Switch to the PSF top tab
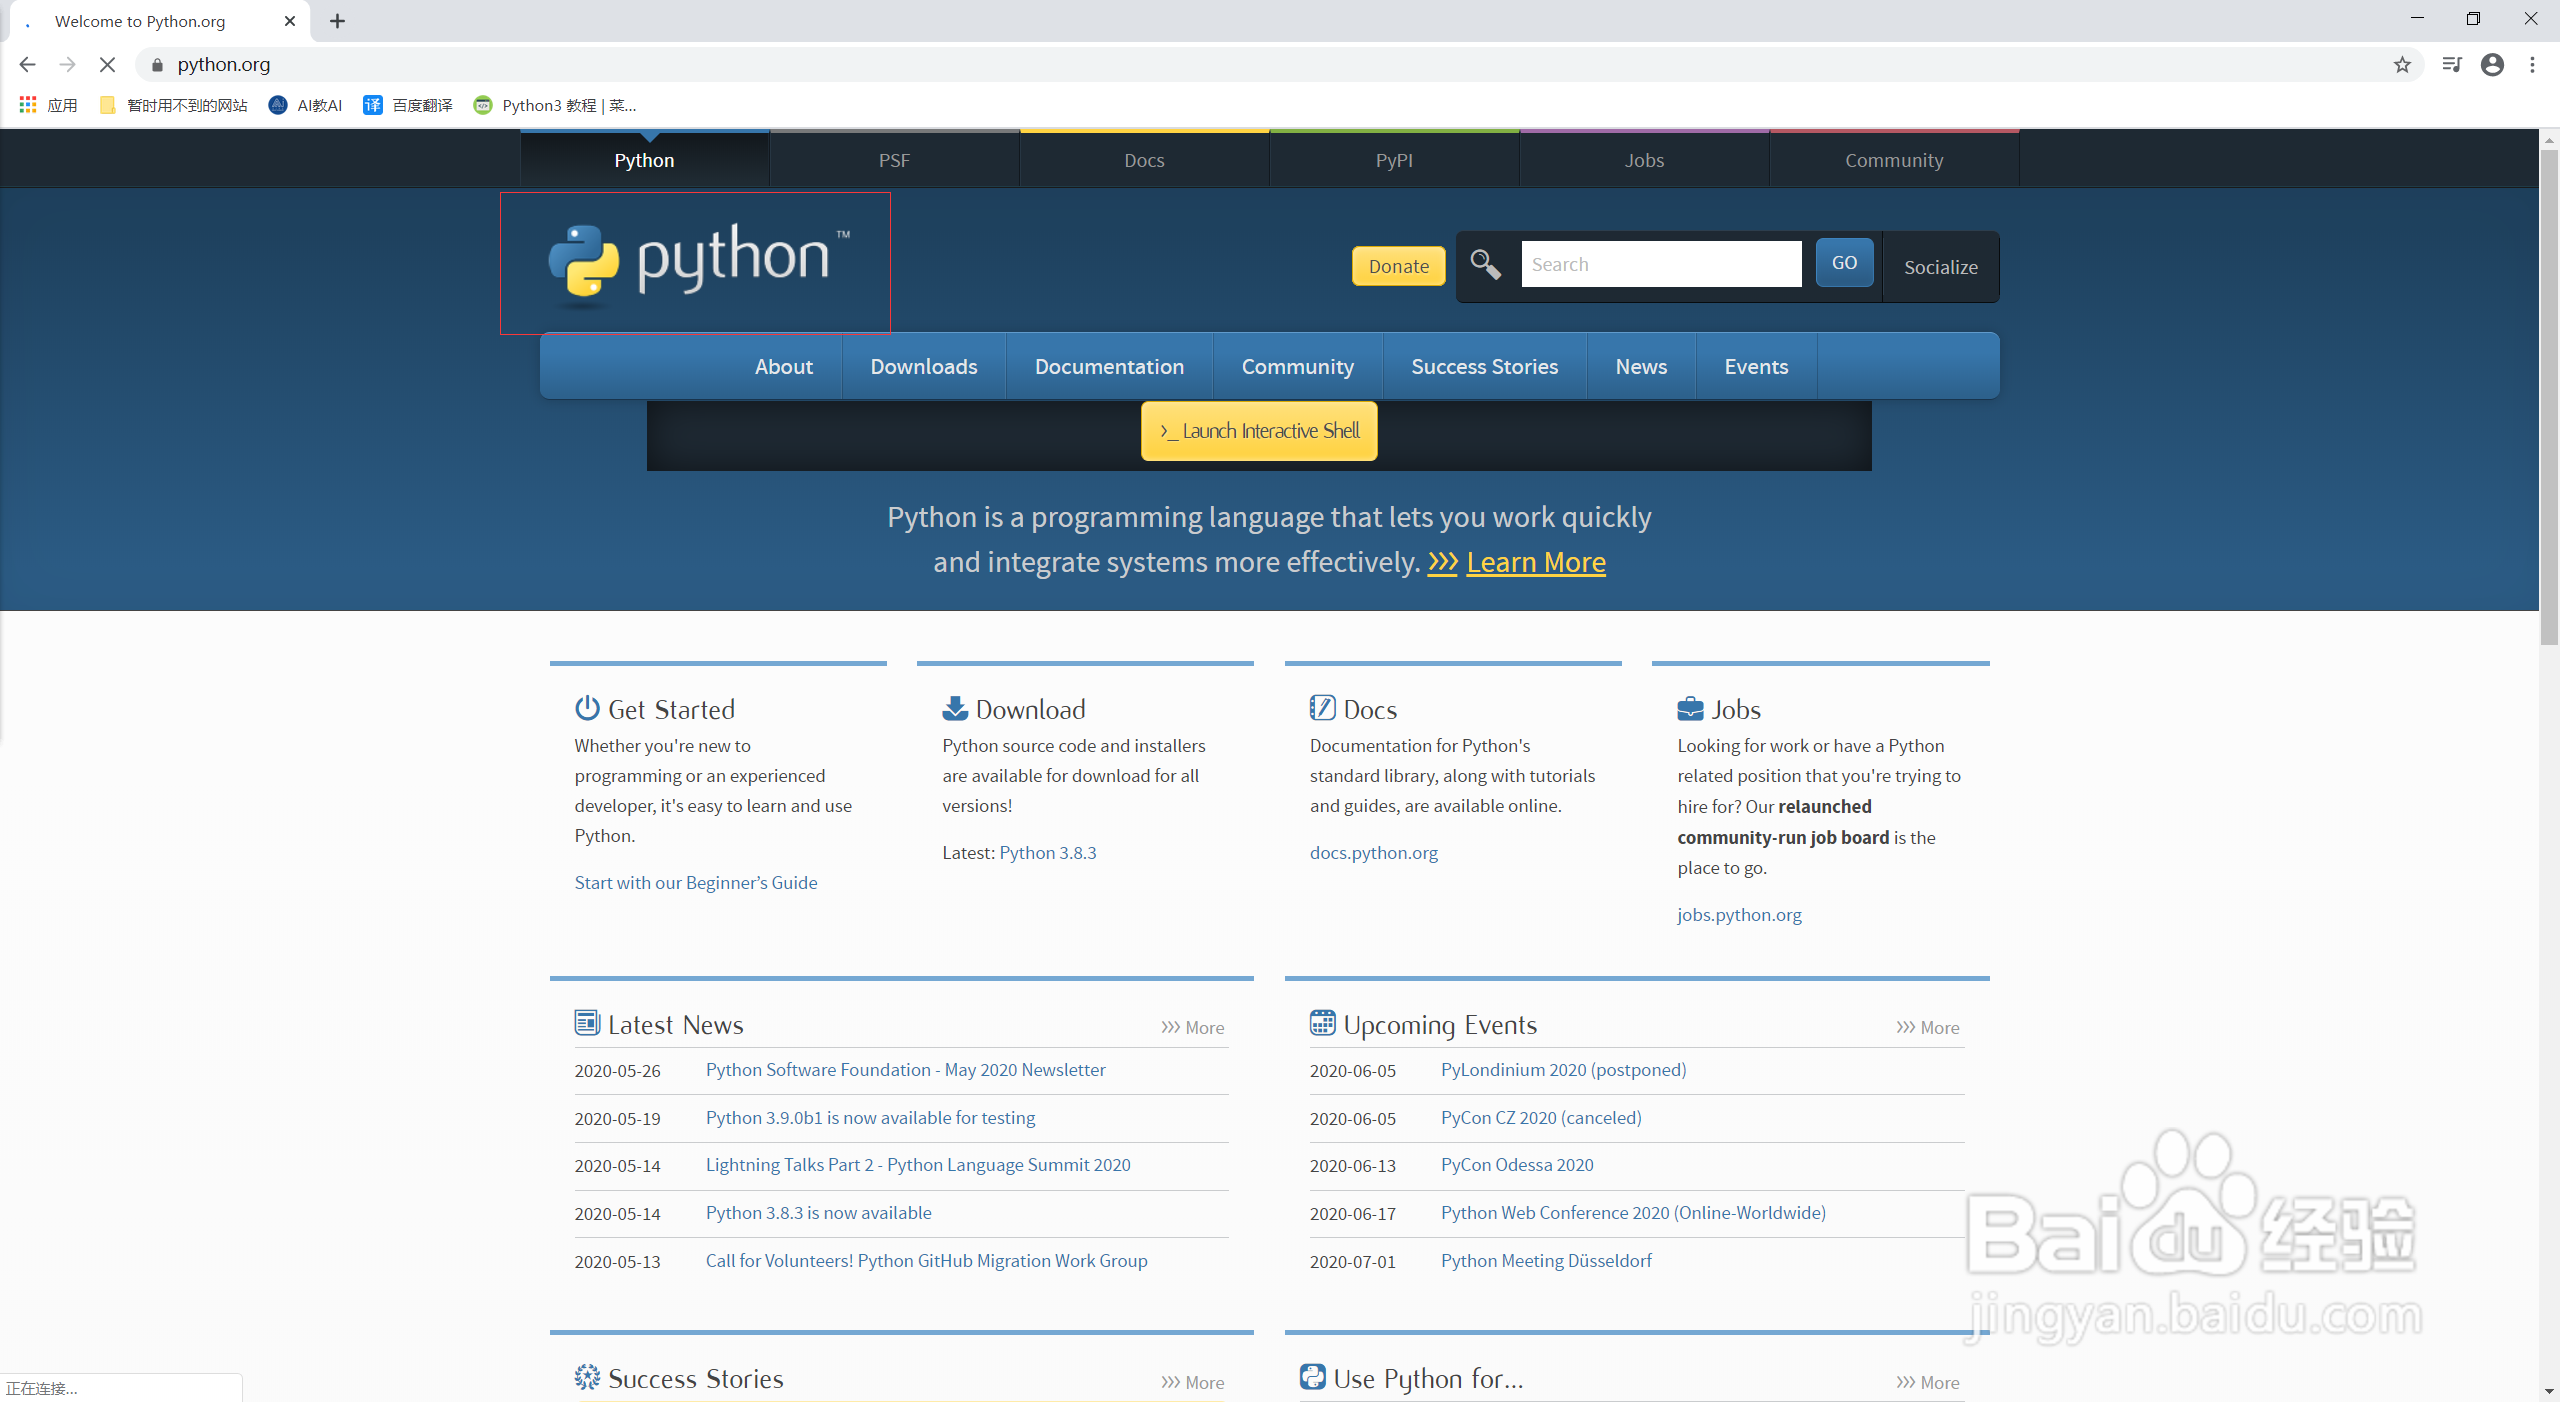Image resolution: width=2560 pixels, height=1402 pixels. 894,160
